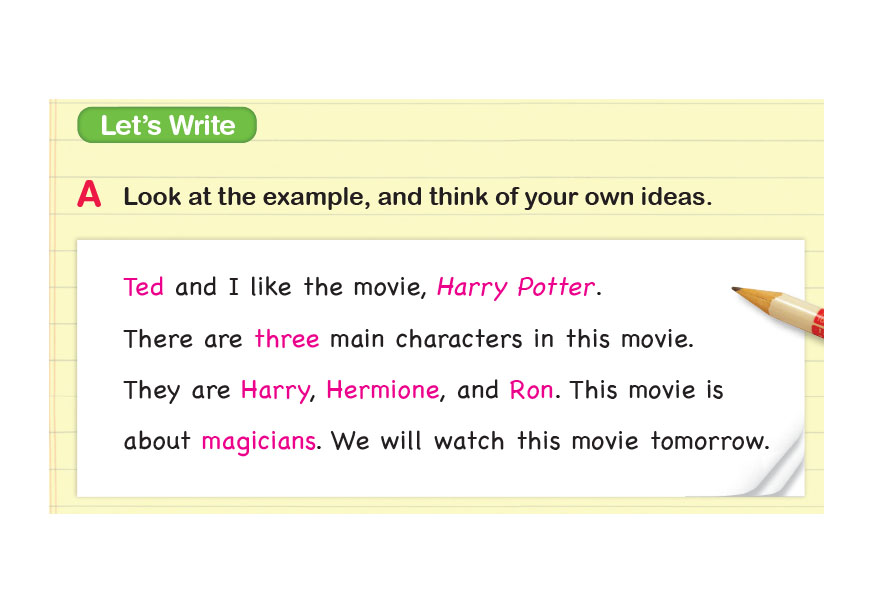Select the pink word three

point(287,339)
